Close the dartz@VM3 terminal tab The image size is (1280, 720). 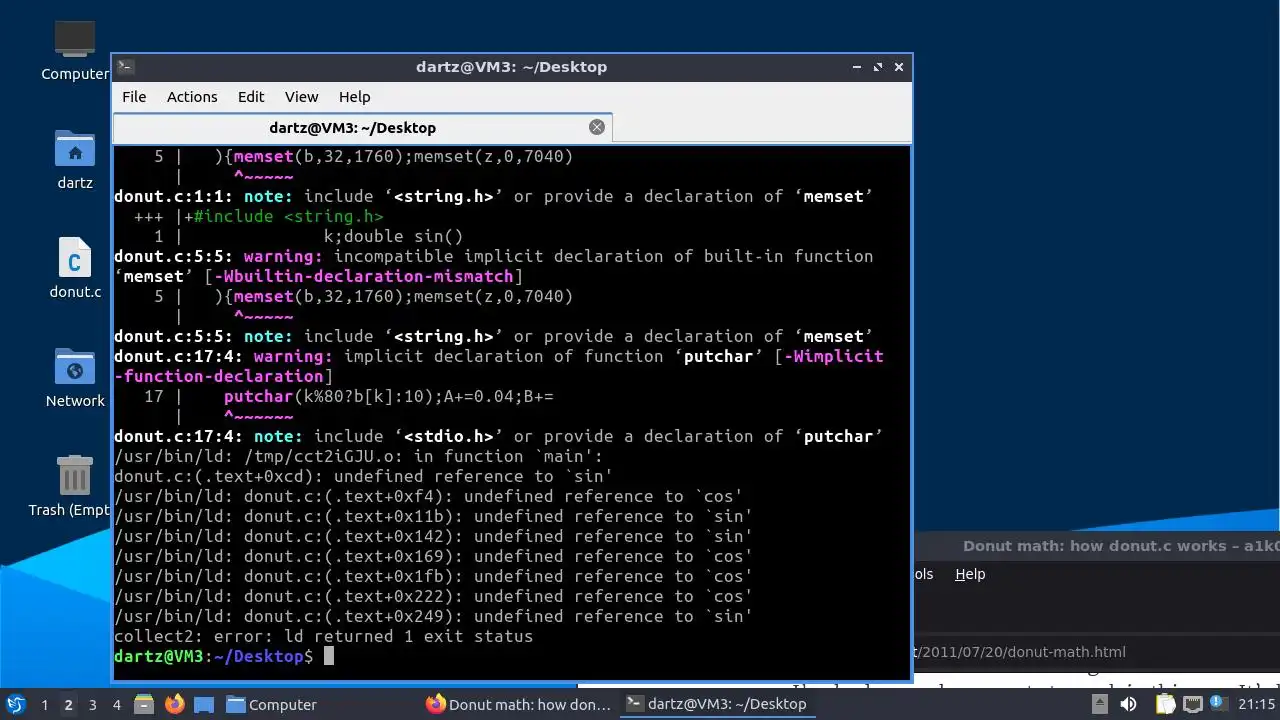click(597, 127)
